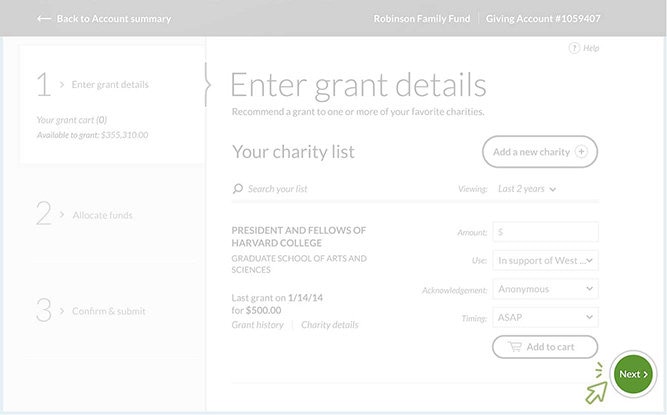This screenshot has width=667, height=415.
Task: Open the Viewing Last 2 years dropdown
Action: tap(527, 189)
